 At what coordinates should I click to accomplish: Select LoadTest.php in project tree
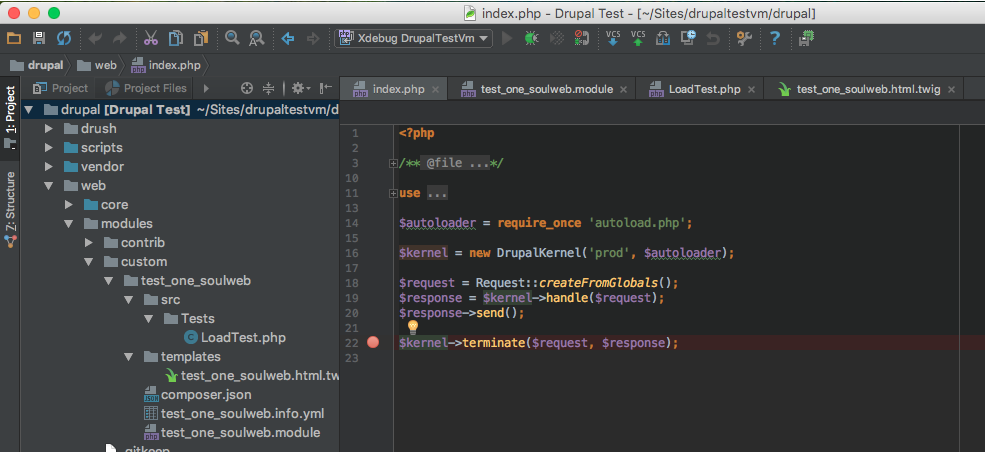coord(235,338)
